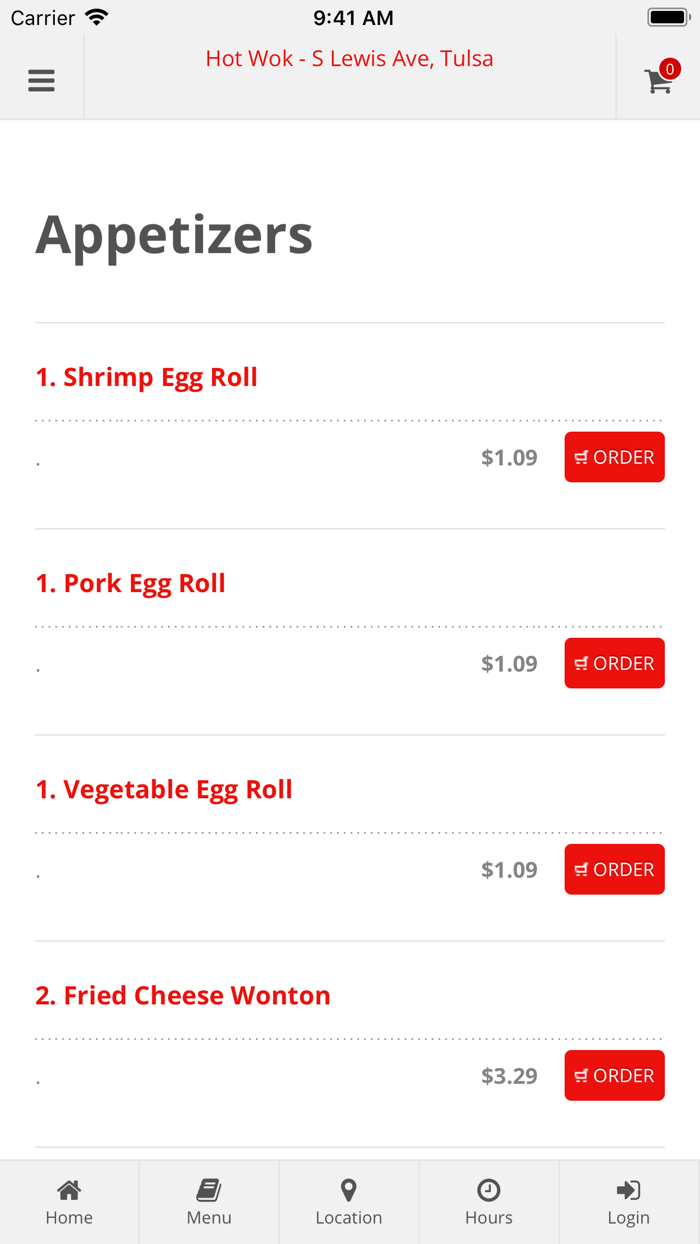Tap the Appetizers section heading

[x=174, y=235]
